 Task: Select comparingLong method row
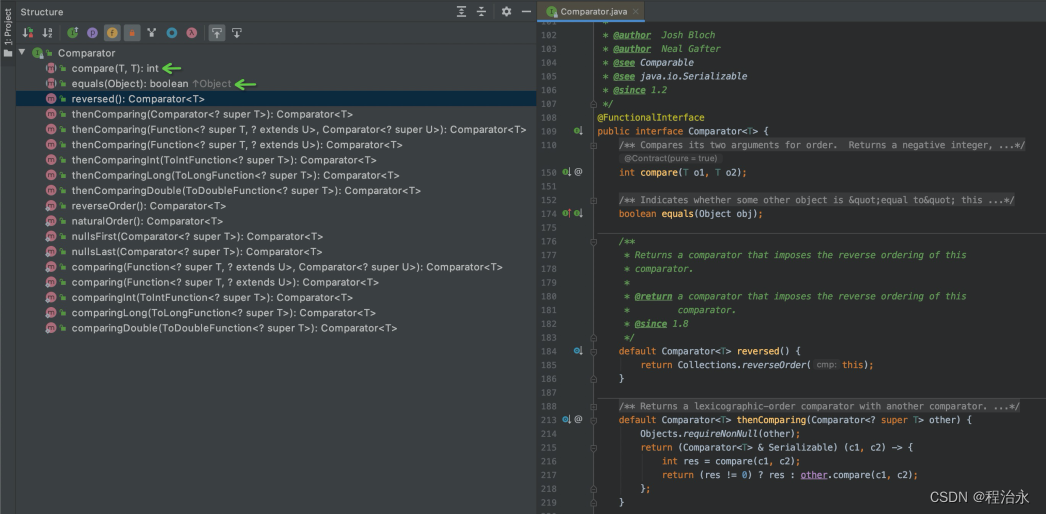[276, 313]
